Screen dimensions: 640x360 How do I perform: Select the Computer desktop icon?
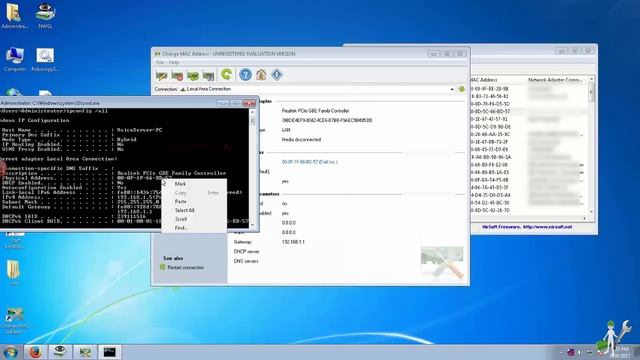[15, 60]
